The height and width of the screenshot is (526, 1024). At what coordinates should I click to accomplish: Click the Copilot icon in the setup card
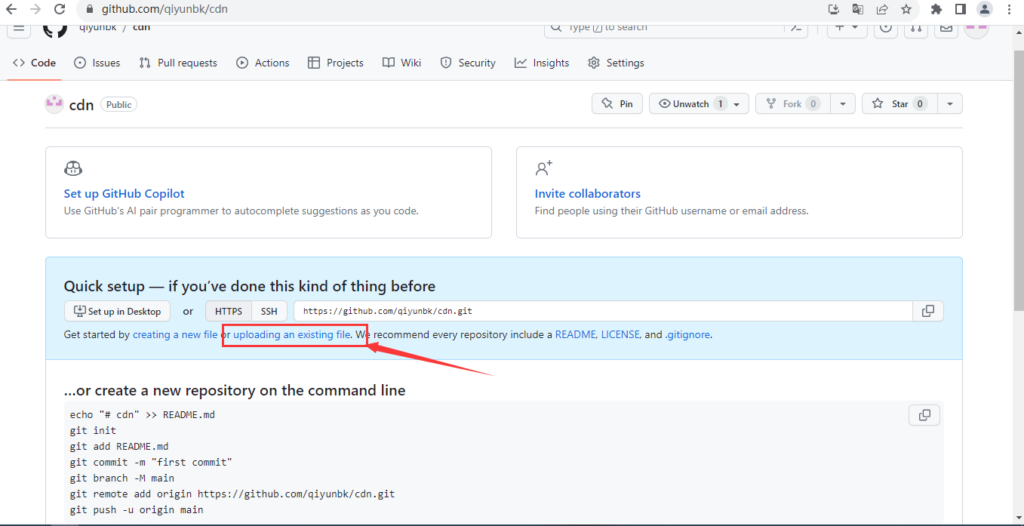click(x=72, y=169)
